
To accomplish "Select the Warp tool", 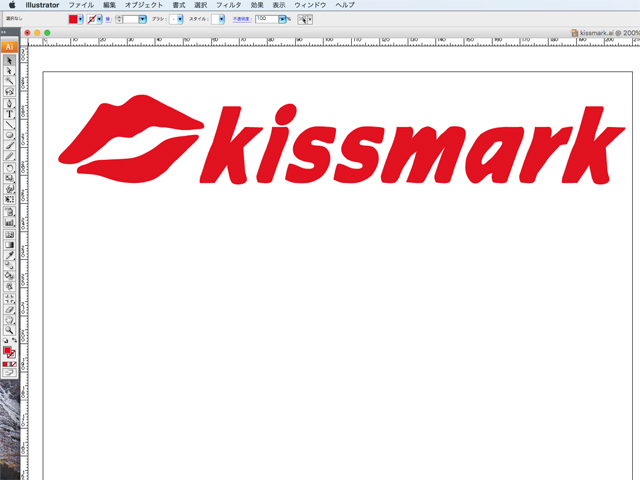I will (9, 189).
